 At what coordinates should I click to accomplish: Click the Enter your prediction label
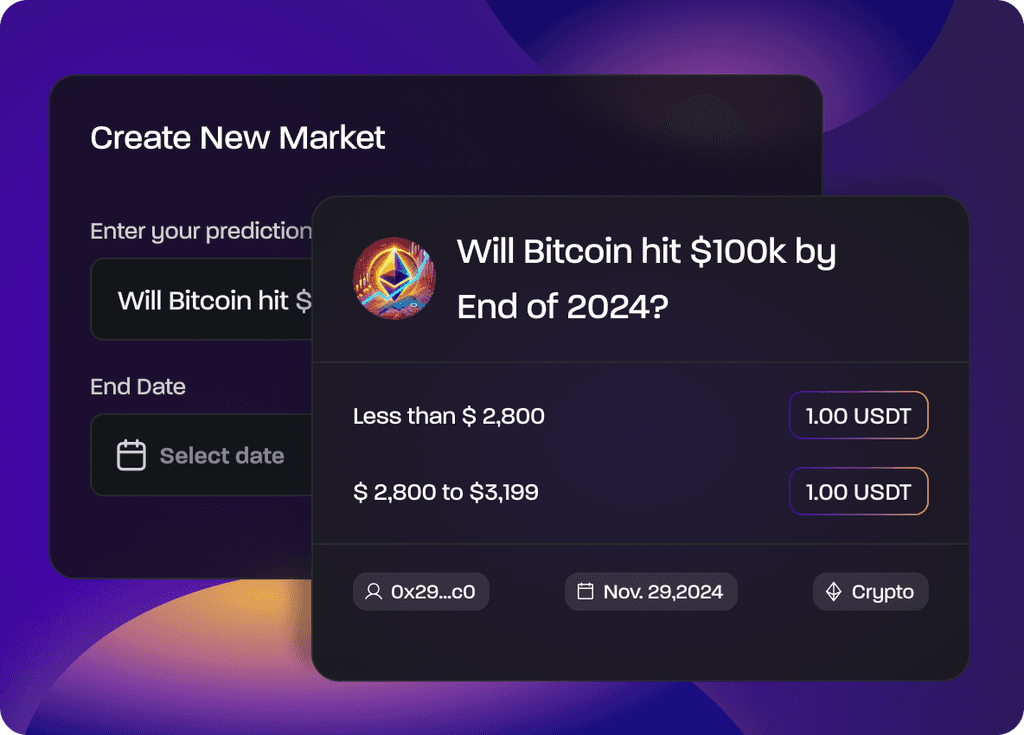(200, 231)
